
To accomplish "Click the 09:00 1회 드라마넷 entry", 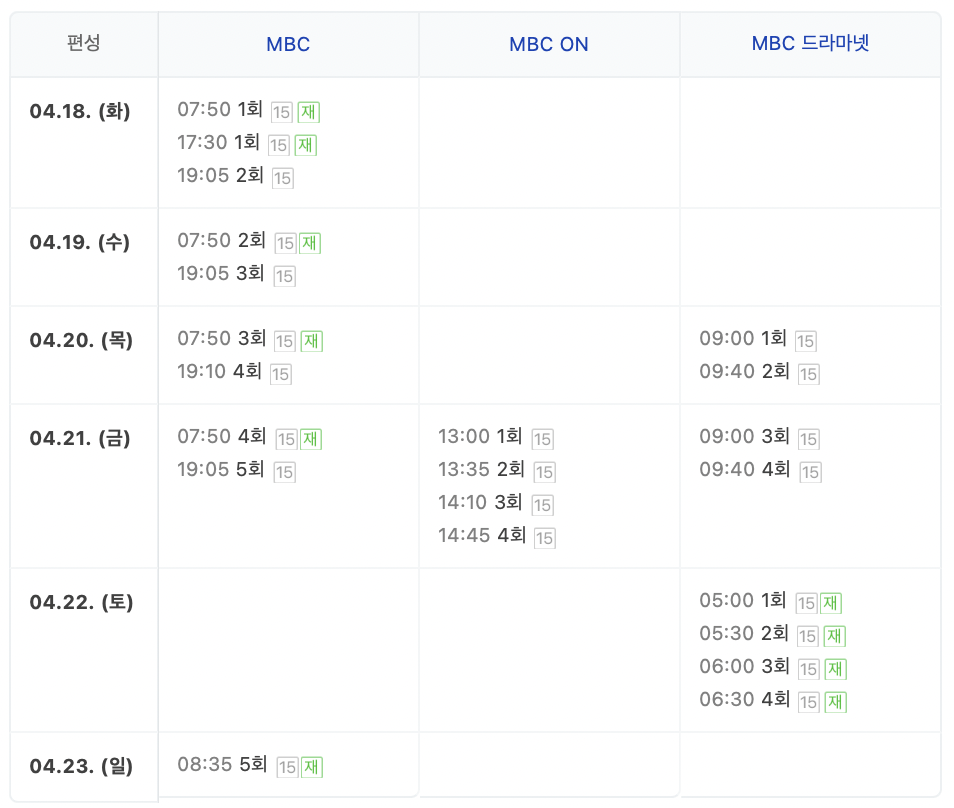I will [x=743, y=338].
